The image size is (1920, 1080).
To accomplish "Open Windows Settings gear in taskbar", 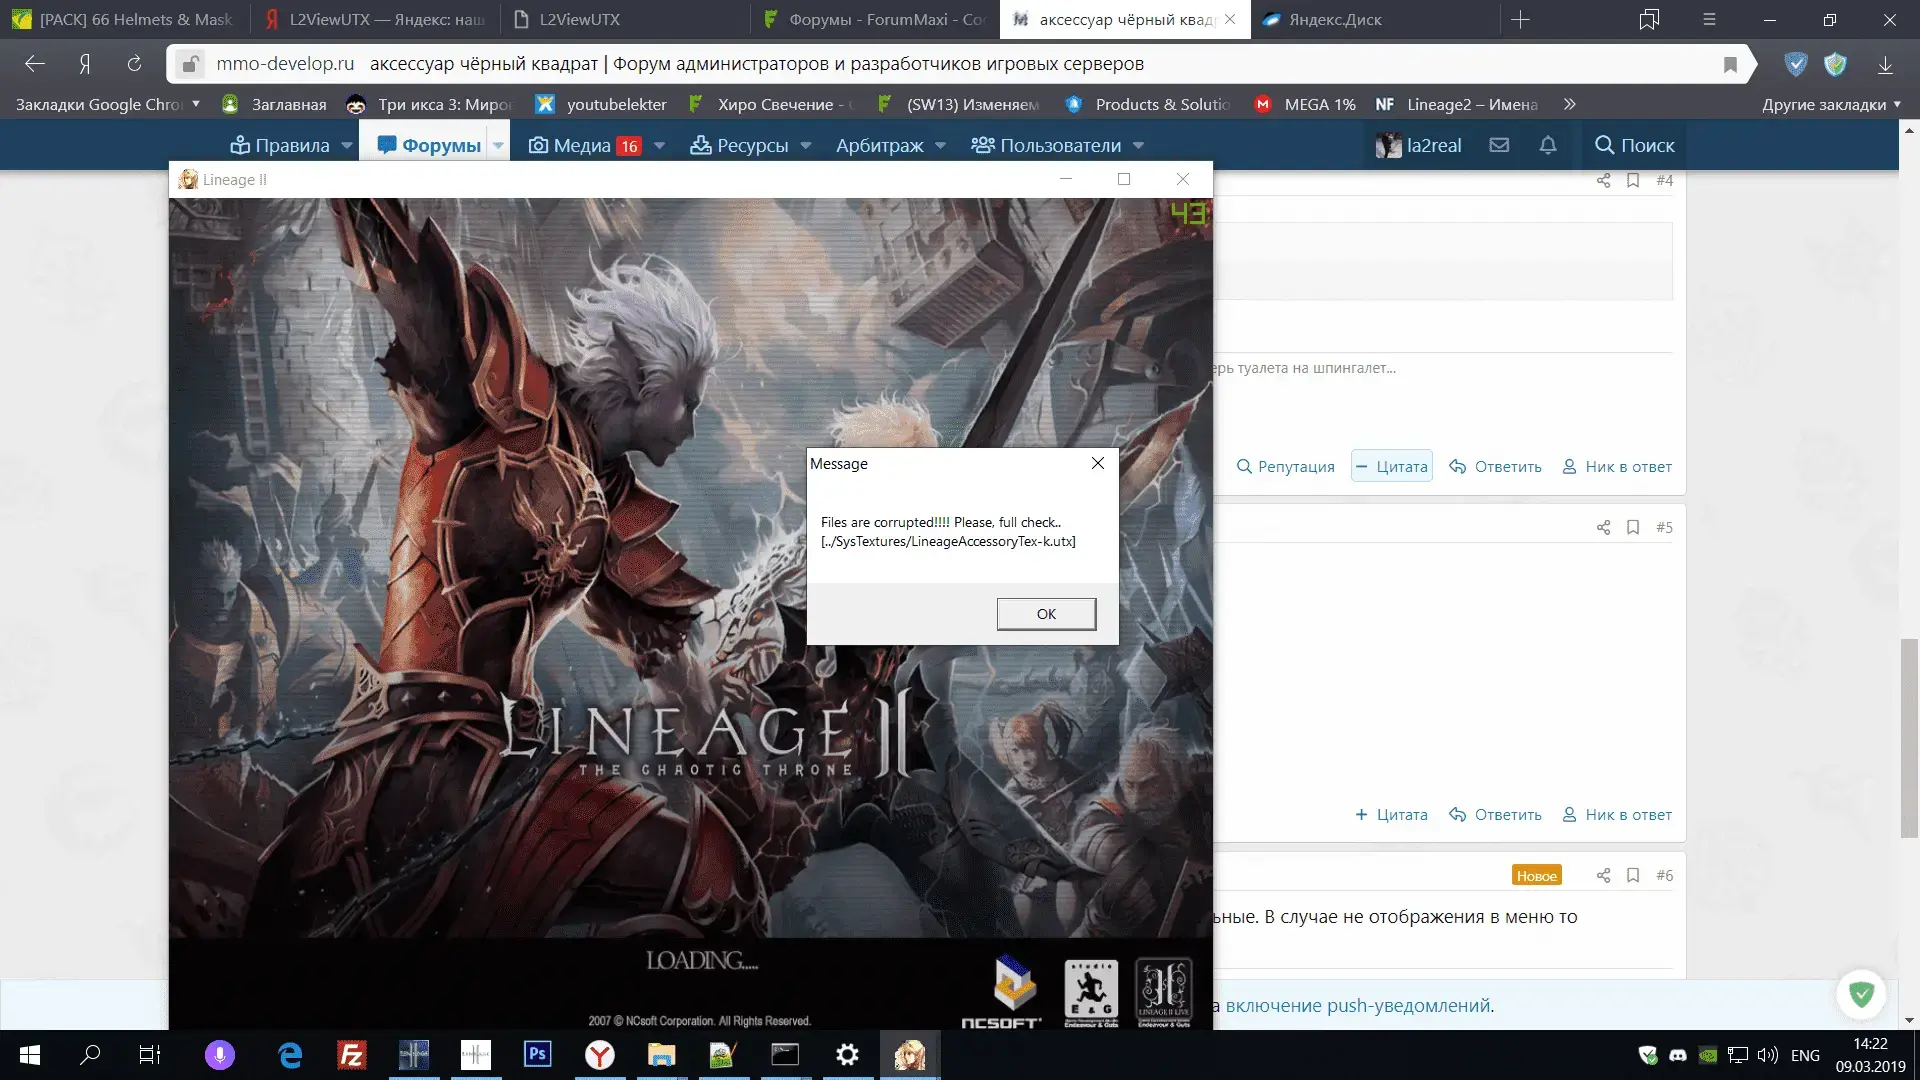I will pos(847,1055).
